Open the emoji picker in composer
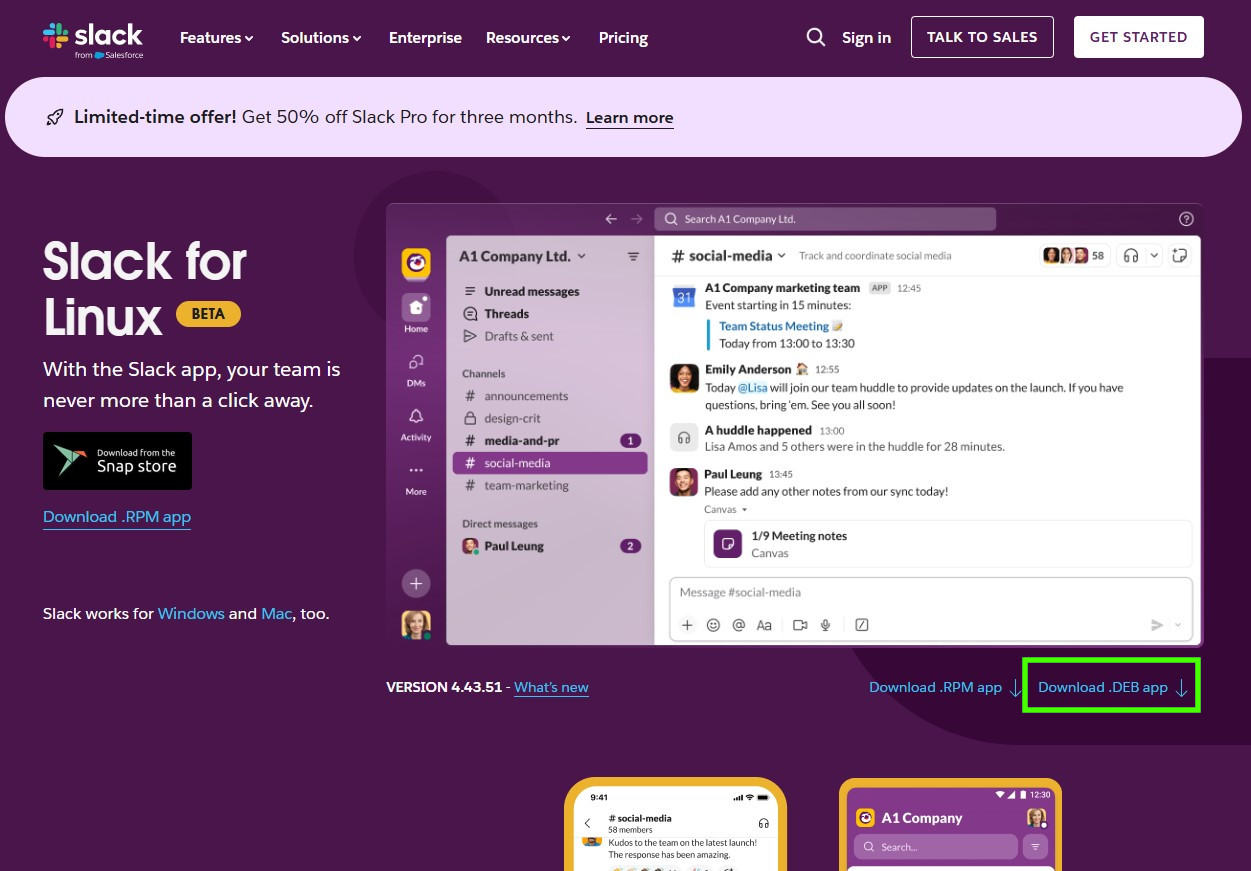Image resolution: width=1251 pixels, height=871 pixels. [713, 625]
